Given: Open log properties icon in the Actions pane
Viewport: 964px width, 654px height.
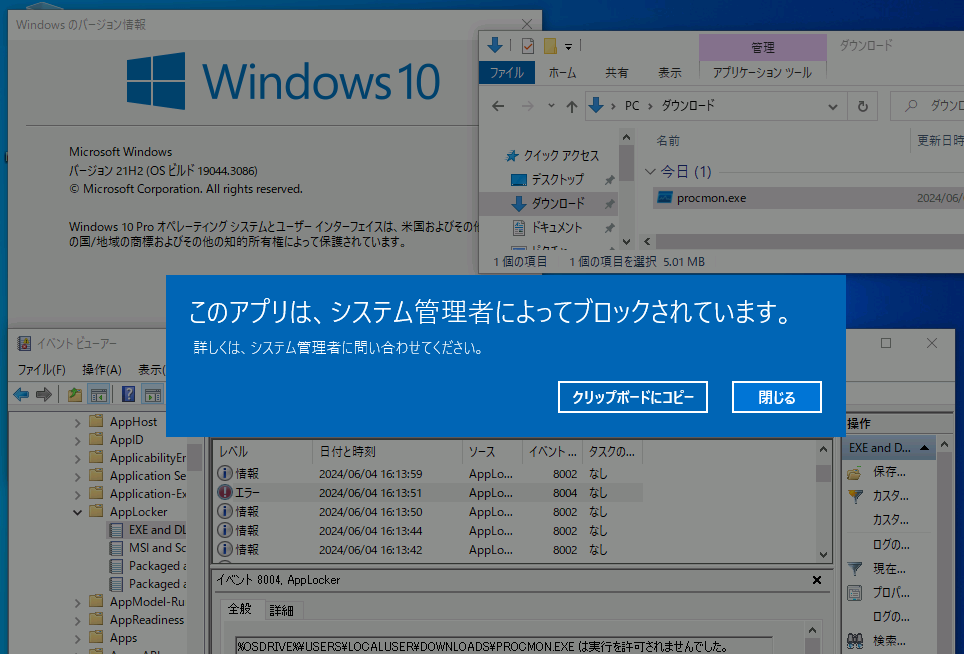Looking at the screenshot, I should coord(856,592).
